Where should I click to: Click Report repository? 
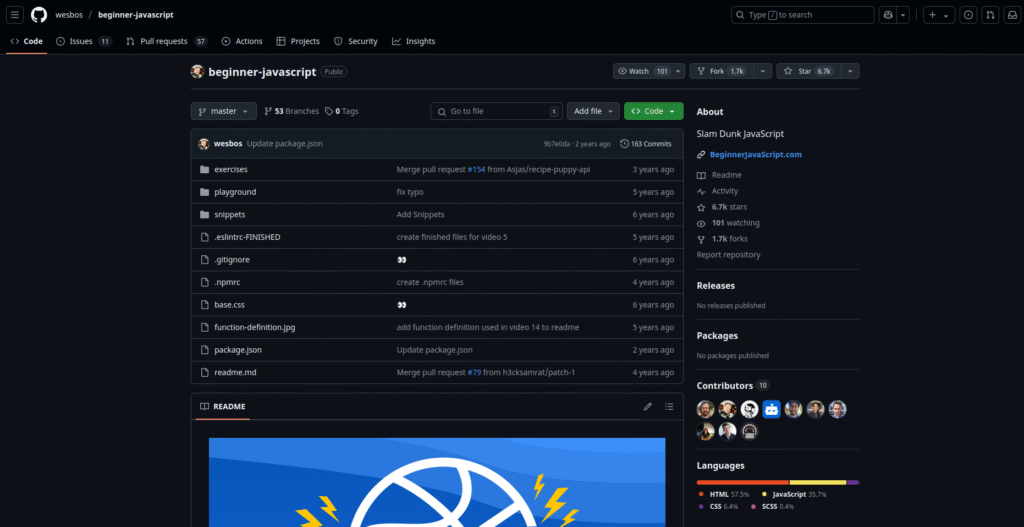(728, 255)
